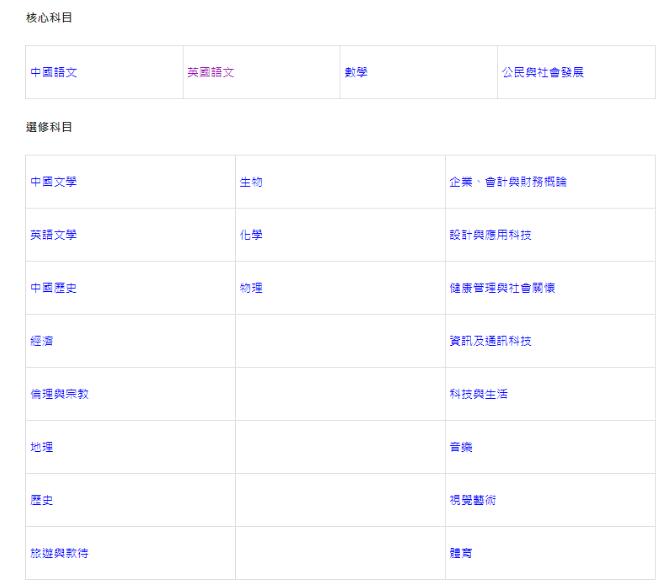Open the 化學 subject link
Screen dimensions: 669x585
[x=251, y=235]
